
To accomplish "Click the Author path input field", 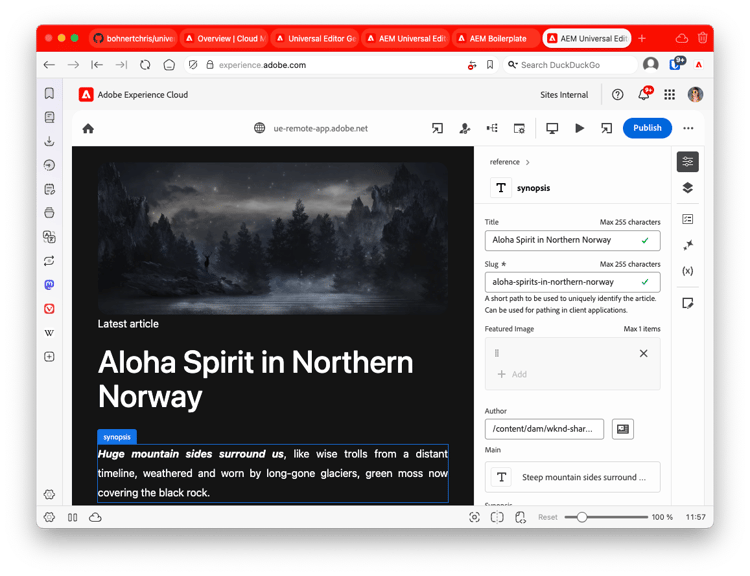I will [544, 429].
